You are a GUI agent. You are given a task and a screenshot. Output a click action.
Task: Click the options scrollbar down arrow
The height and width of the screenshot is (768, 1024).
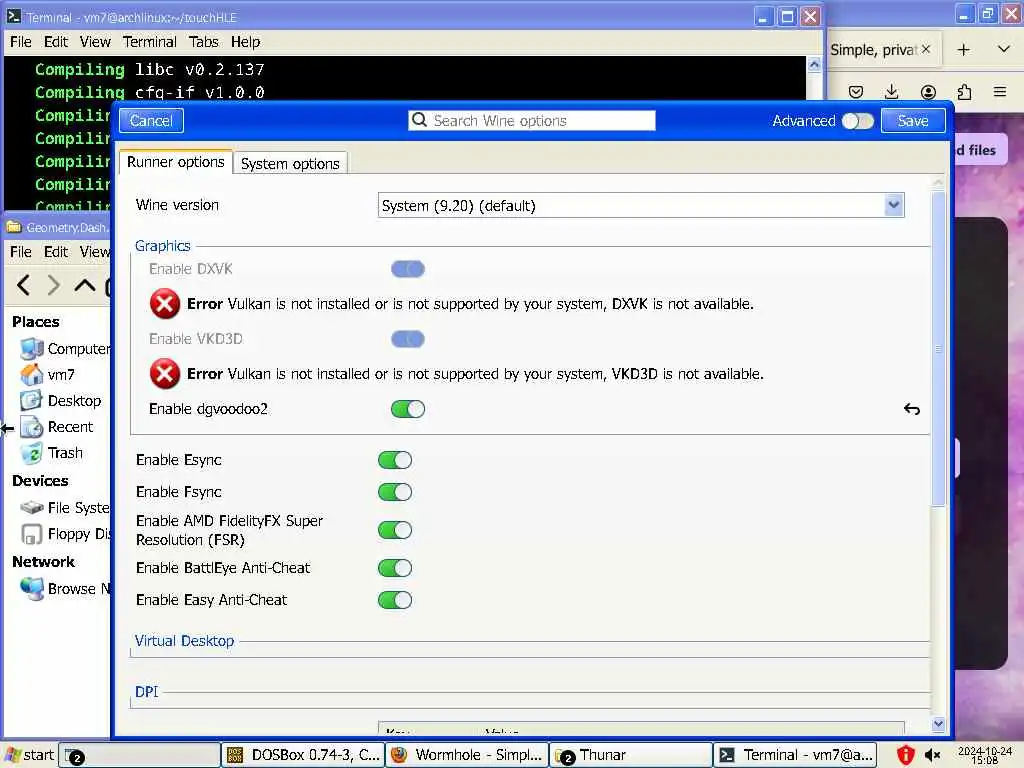click(938, 723)
